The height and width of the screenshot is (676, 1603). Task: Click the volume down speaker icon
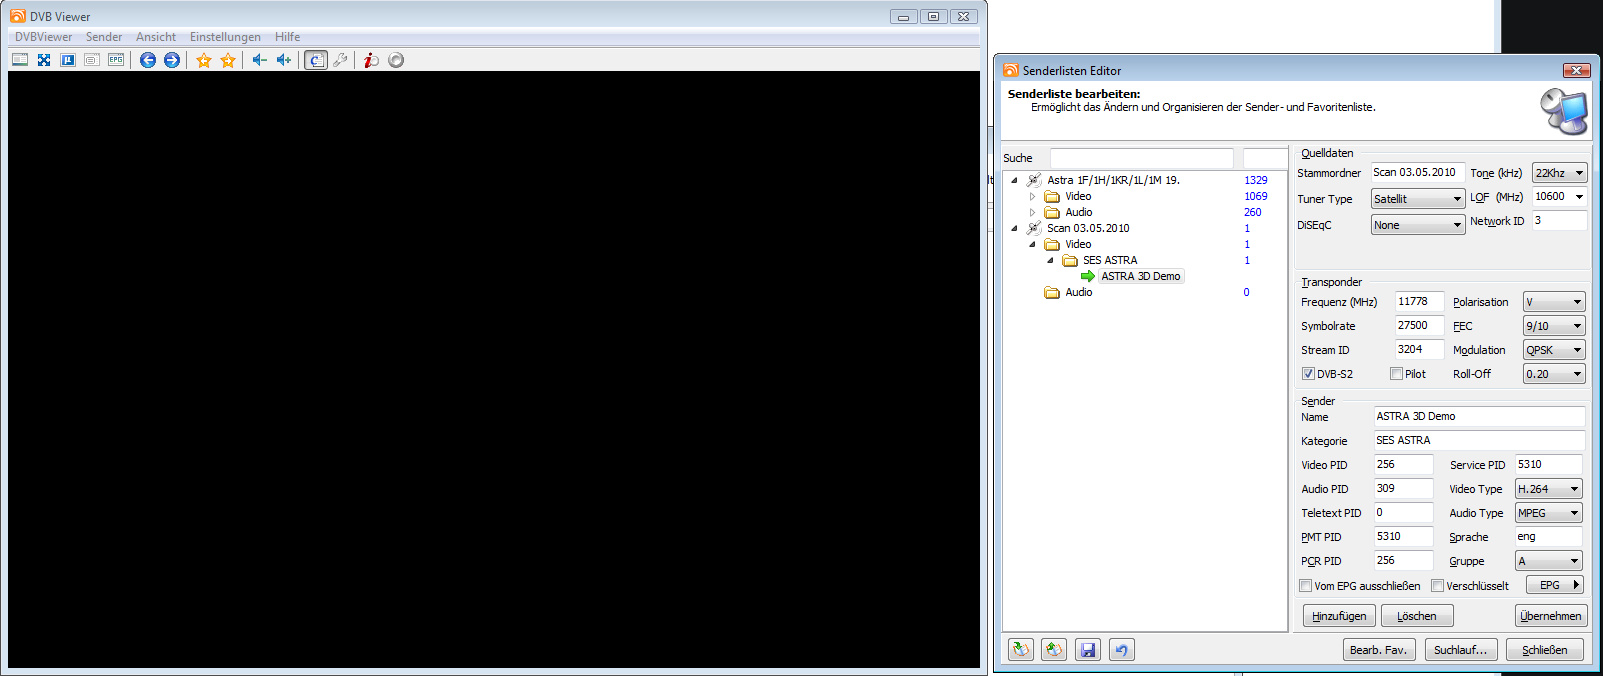point(260,60)
